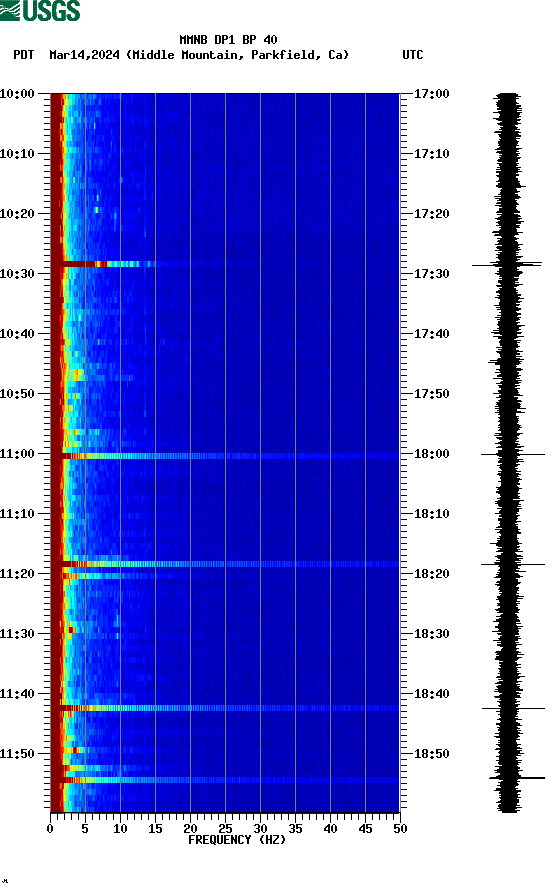Click the "11:50" PDT time label
Image resolution: width=552 pixels, height=892 pixels.
(x=17, y=754)
